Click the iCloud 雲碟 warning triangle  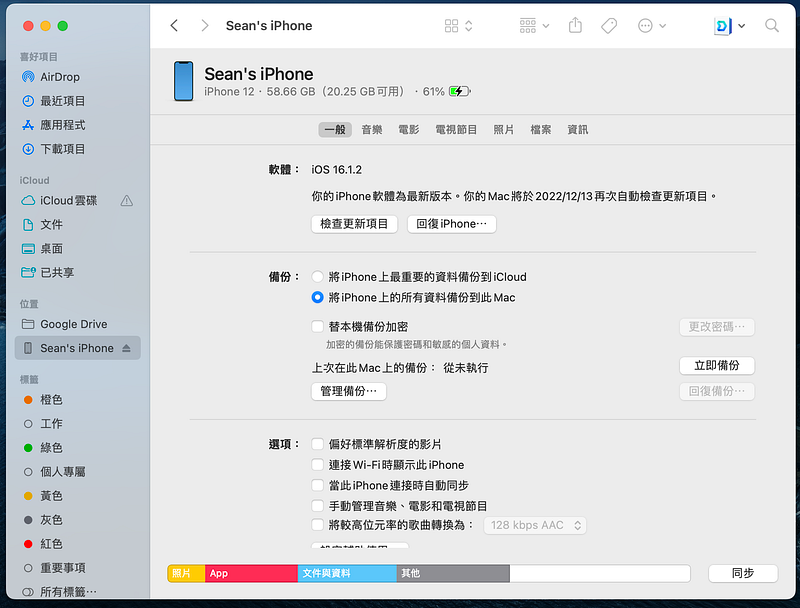pos(127,201)
